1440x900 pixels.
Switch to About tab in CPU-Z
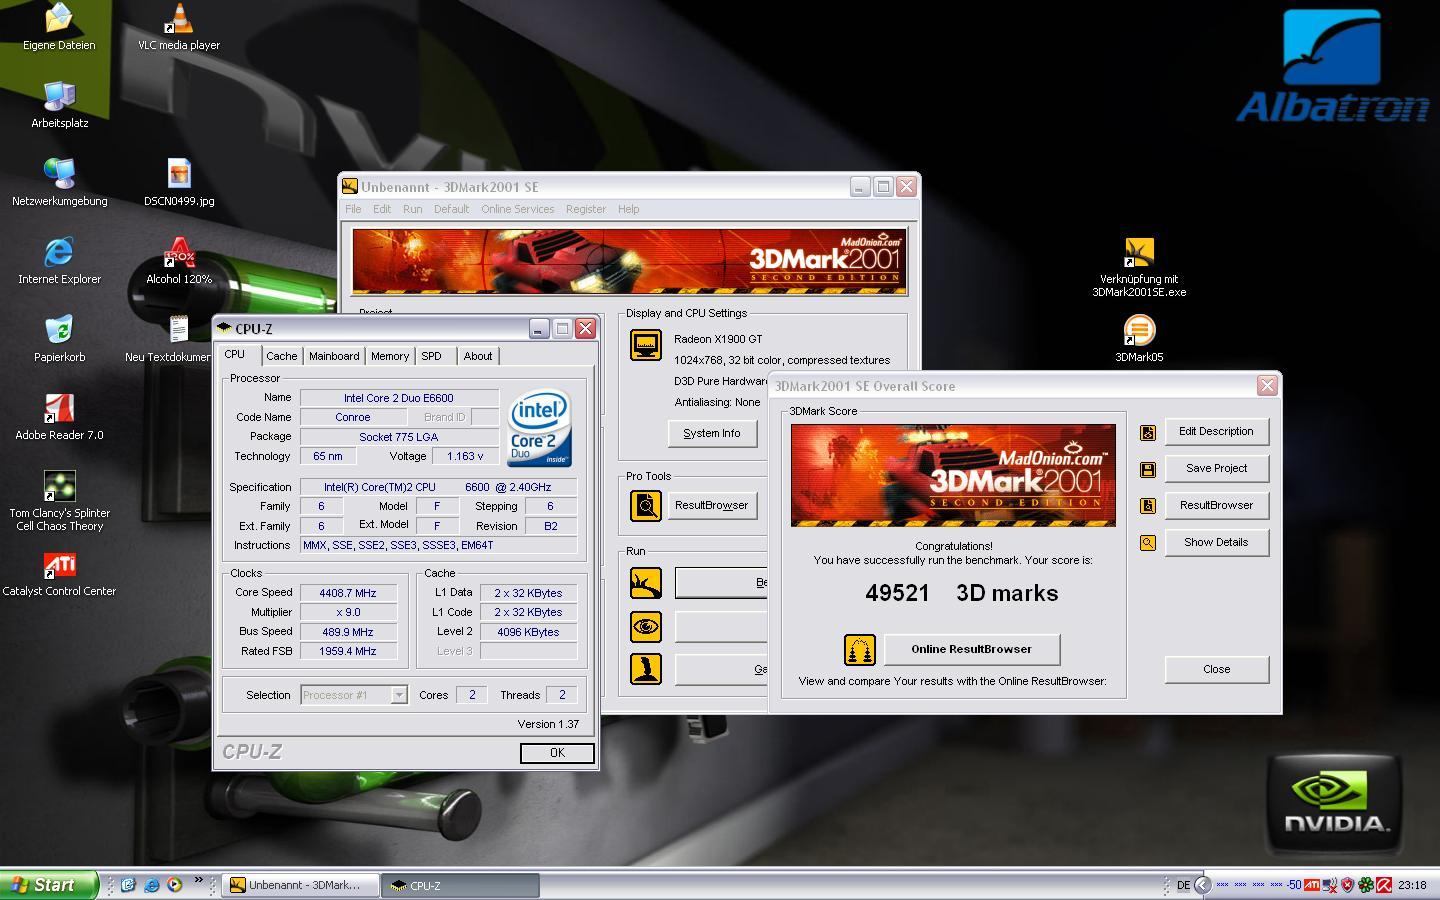pyautogui.click(x=478, y=356)
